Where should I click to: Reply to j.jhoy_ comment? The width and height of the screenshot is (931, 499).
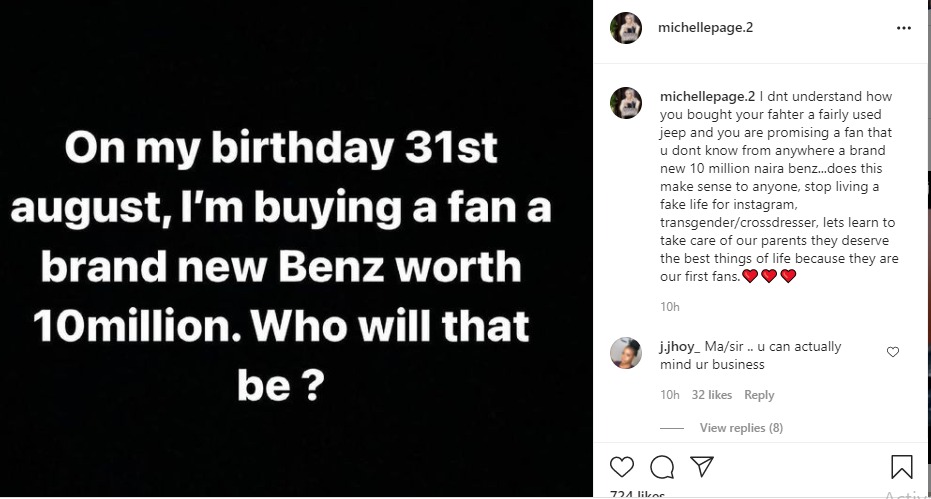coord(759,395)
